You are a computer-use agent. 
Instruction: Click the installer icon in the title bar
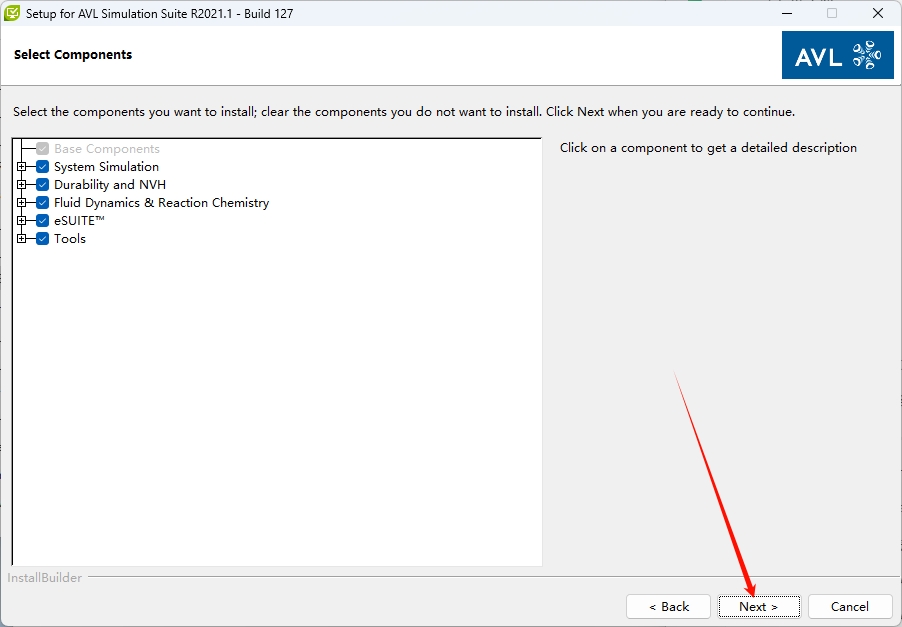13,14
